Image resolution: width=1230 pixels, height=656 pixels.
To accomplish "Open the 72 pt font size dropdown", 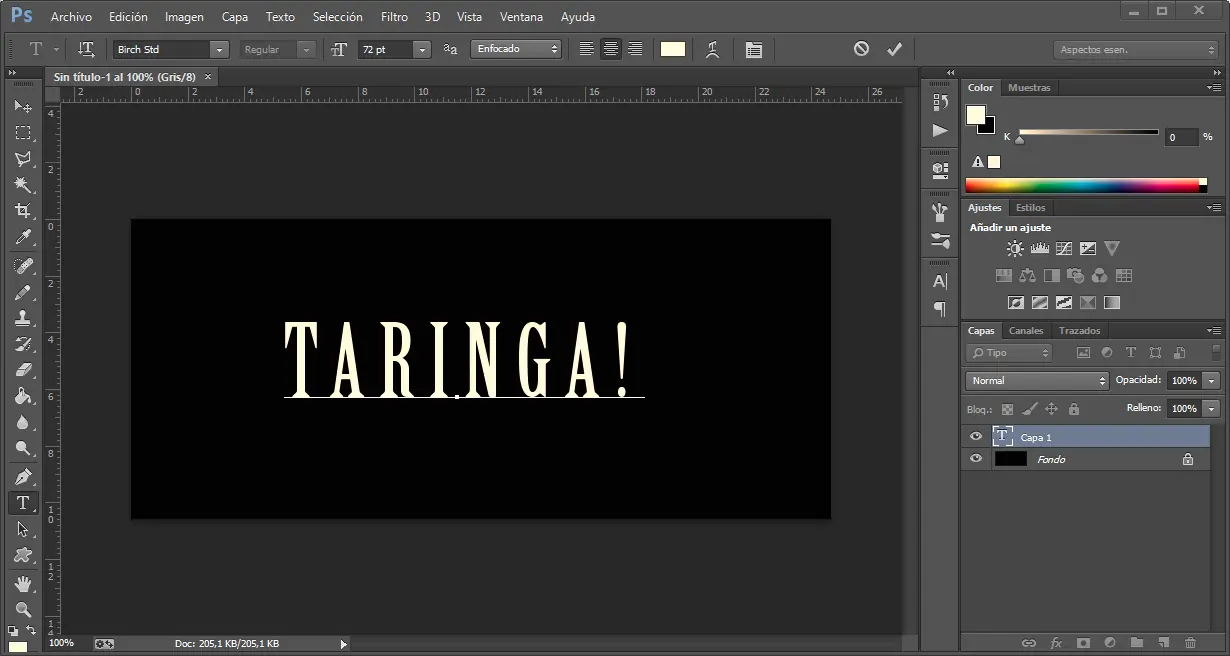I will [x=422, y=49].
